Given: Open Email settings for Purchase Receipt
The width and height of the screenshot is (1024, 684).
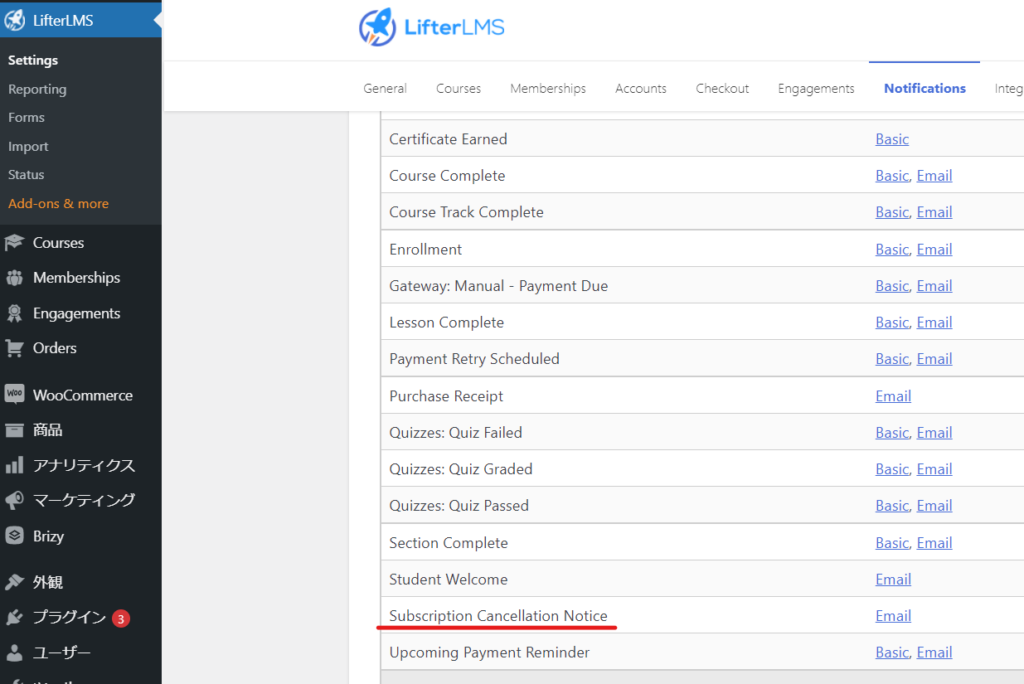Looking at the screenshot, I should [x=893, y=397].
